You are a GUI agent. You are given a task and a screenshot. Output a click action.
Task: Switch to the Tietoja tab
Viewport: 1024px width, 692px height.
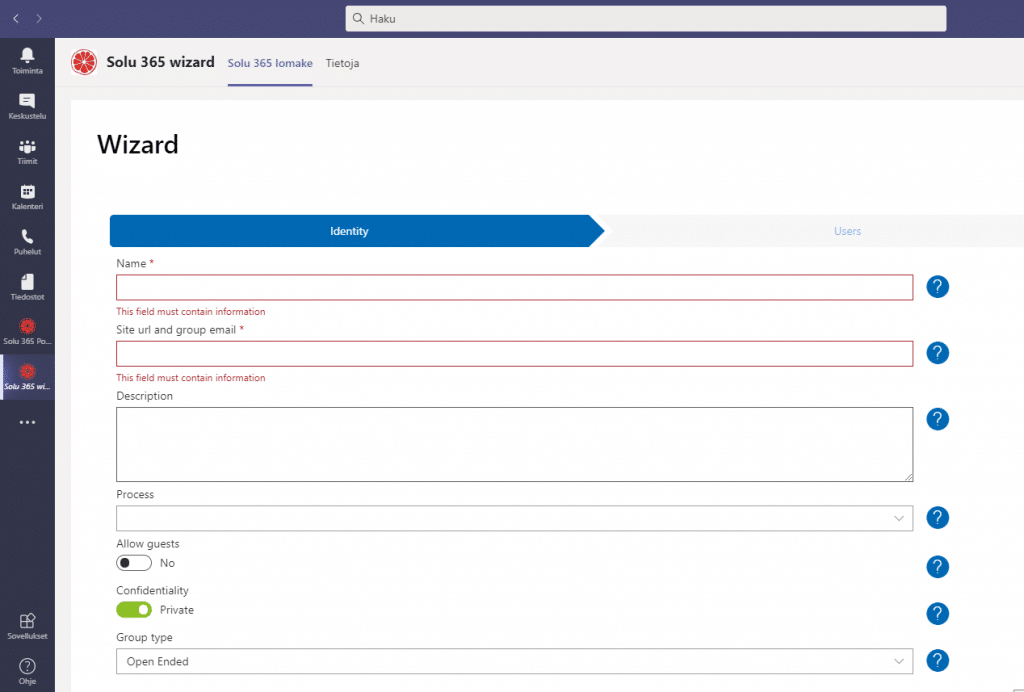[342, 63]
